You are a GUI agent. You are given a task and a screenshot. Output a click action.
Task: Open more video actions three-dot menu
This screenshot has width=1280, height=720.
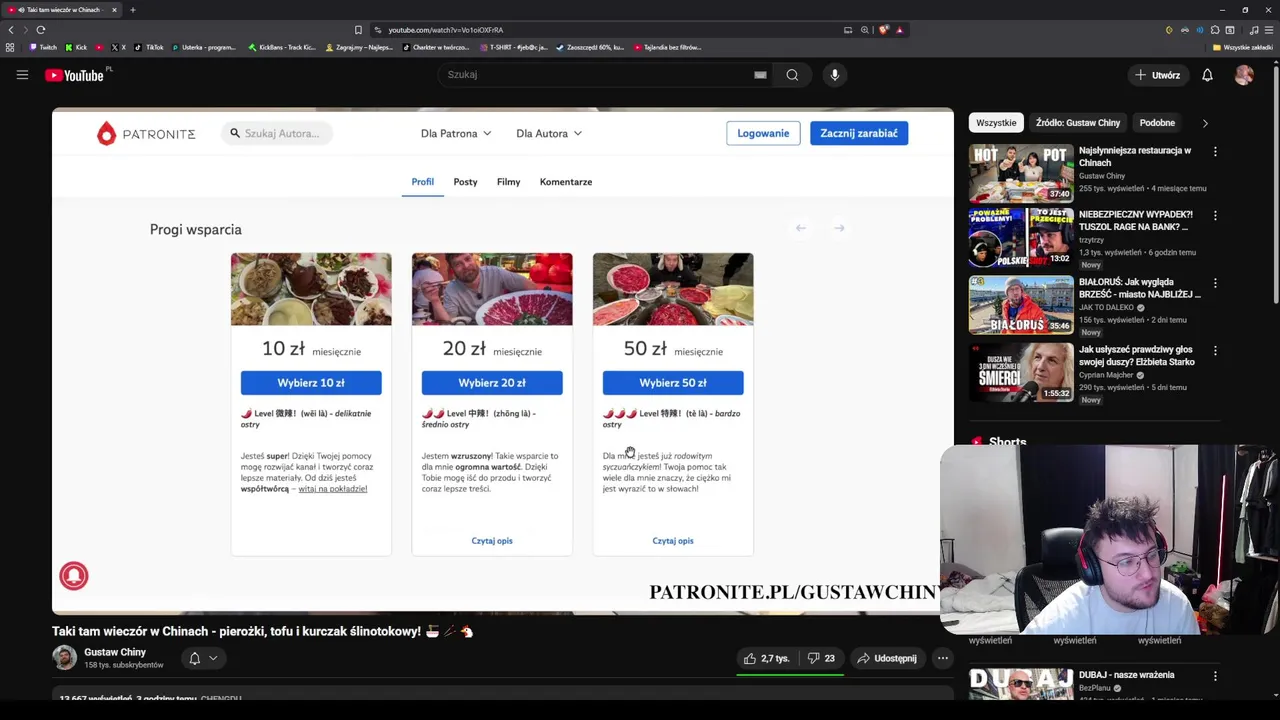[x=943, y=658]
